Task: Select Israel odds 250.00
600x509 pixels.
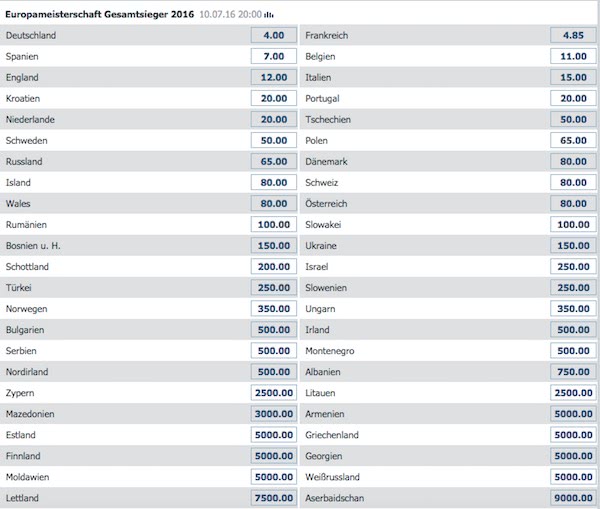Action: tap(573, 267)
